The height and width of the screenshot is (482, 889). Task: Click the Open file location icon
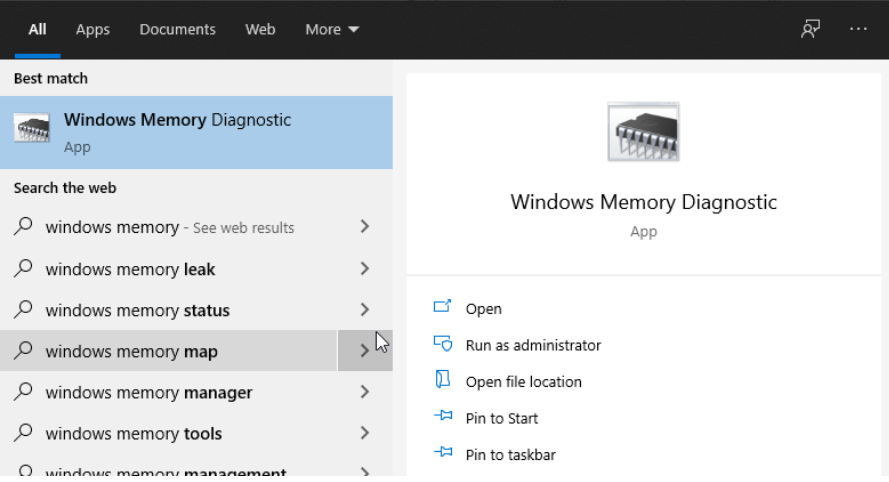[443, 380]
